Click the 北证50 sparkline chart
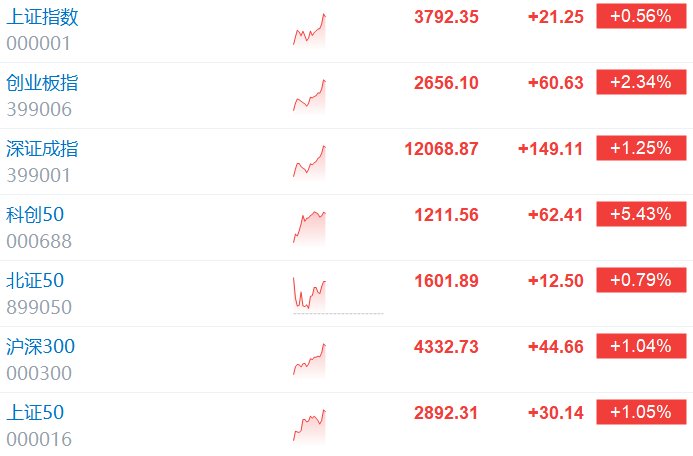Image resolution: width=693 pixels, height=456 pixels. click(309, 294)
